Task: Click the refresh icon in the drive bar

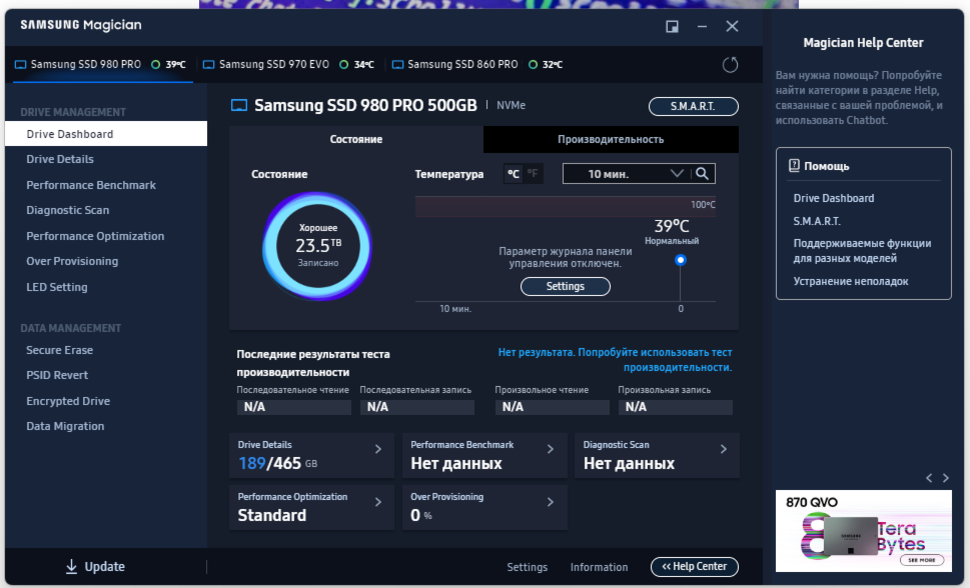Action: 730,64
